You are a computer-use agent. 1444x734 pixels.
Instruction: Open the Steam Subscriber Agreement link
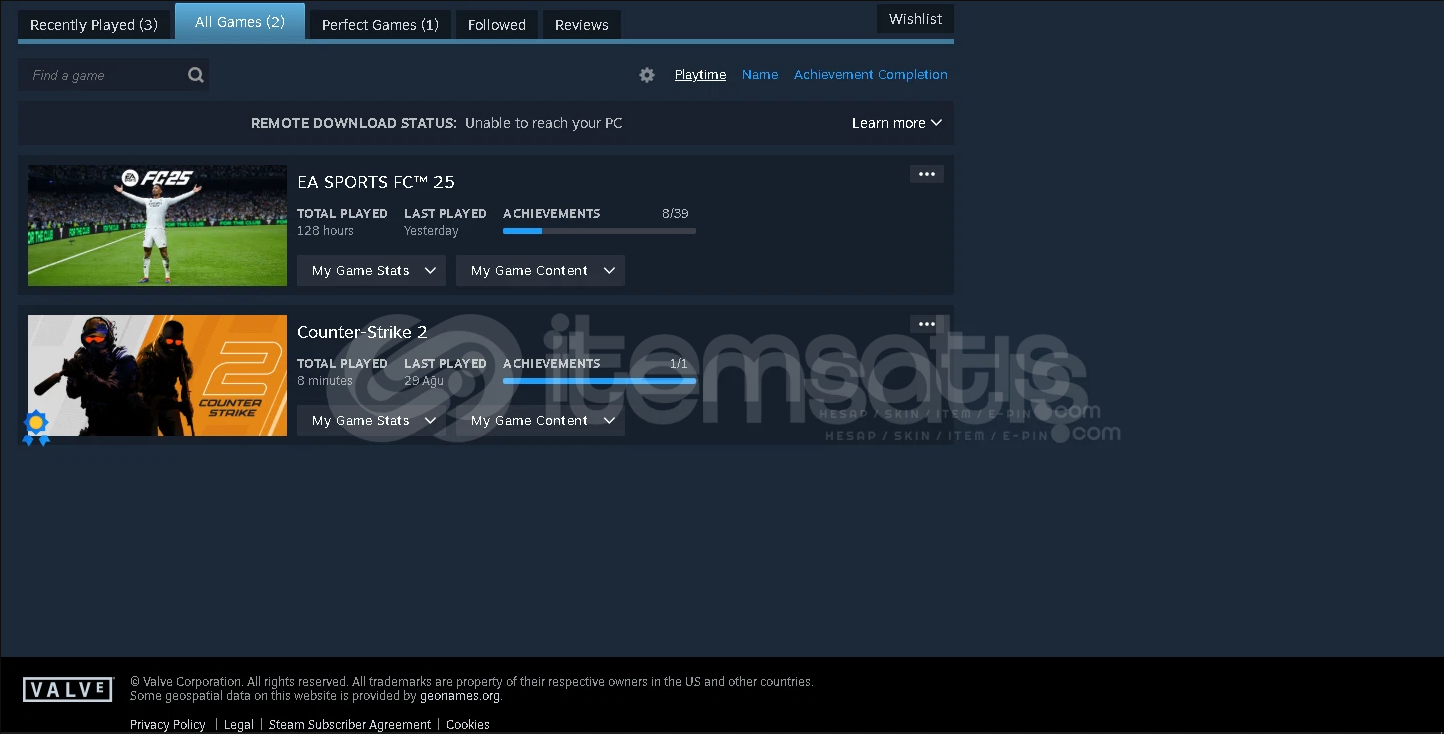350,725
